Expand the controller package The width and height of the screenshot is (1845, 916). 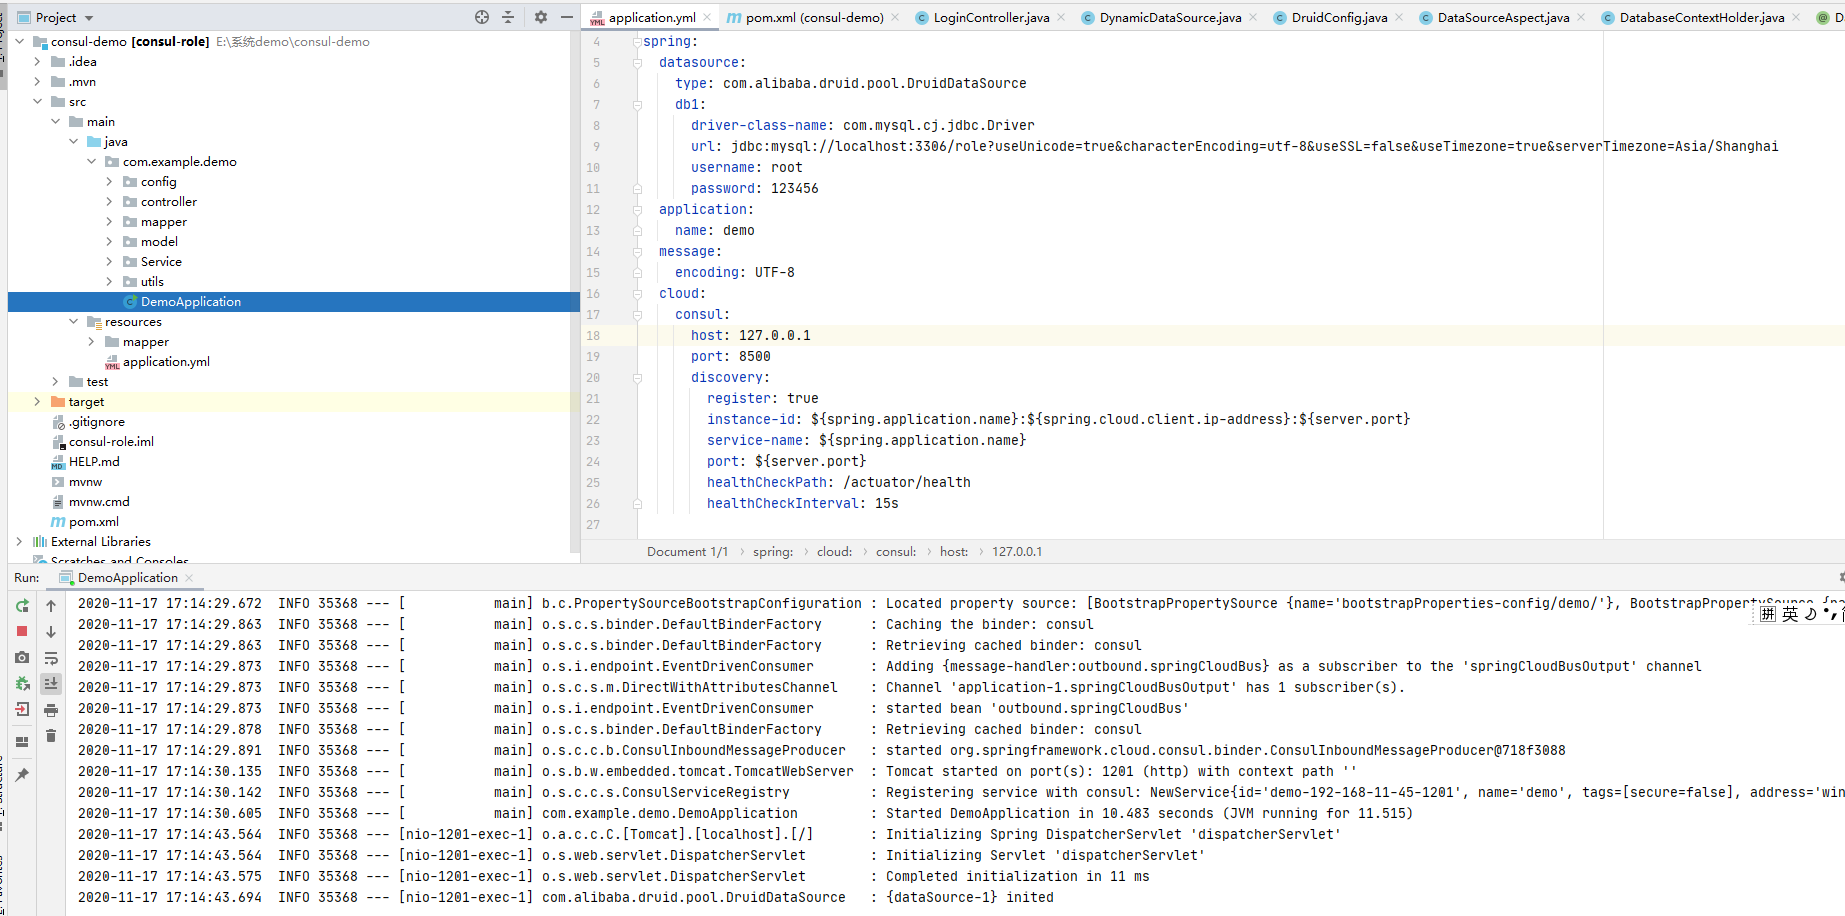(110, 202)
